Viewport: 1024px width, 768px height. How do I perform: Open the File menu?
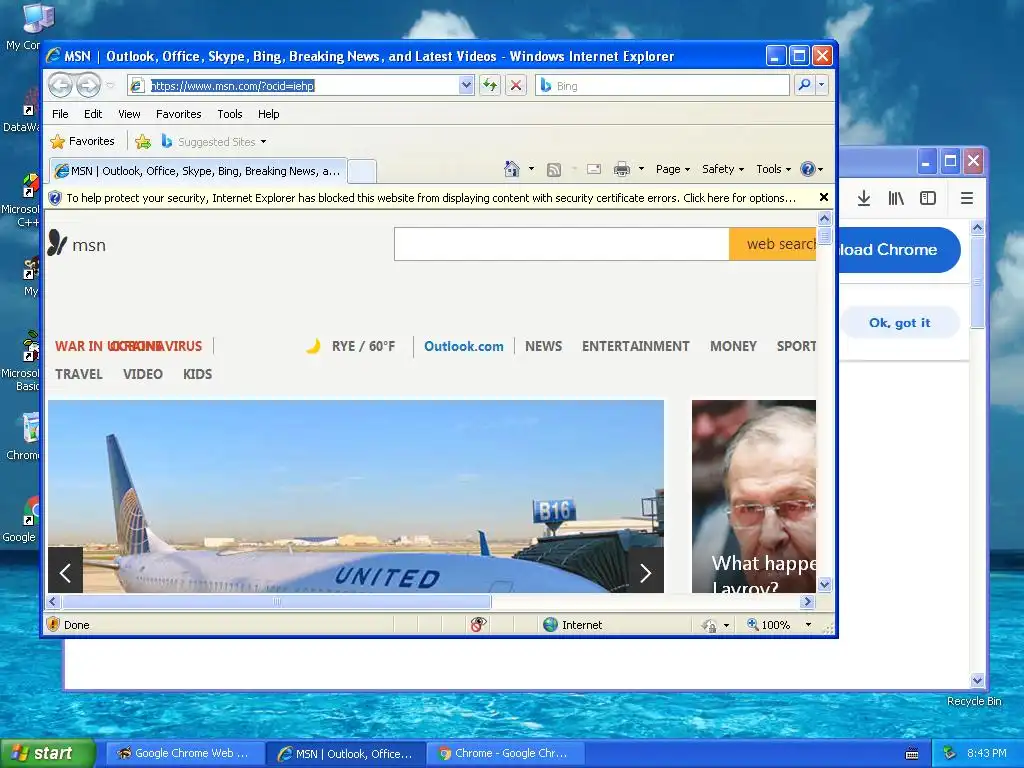pyautogui.click(x=60, y=114)
